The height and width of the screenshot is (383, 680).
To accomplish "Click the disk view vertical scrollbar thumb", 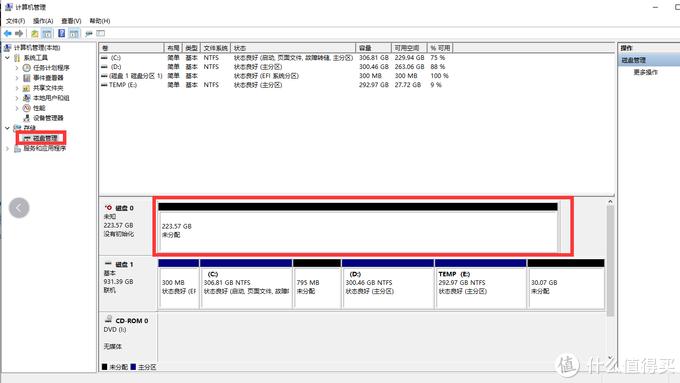I will [x=610, y=261].
